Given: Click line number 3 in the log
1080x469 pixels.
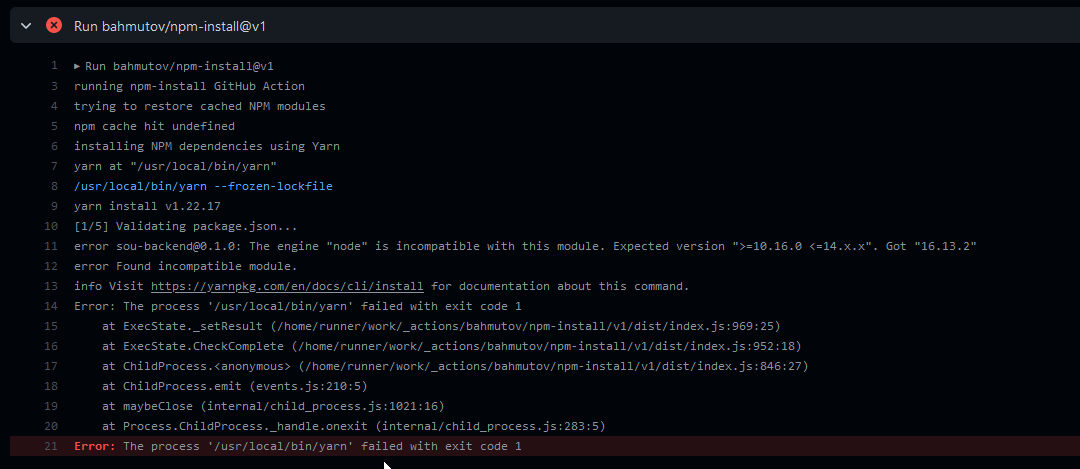Looking at the screenshot, I should [54, 86].
